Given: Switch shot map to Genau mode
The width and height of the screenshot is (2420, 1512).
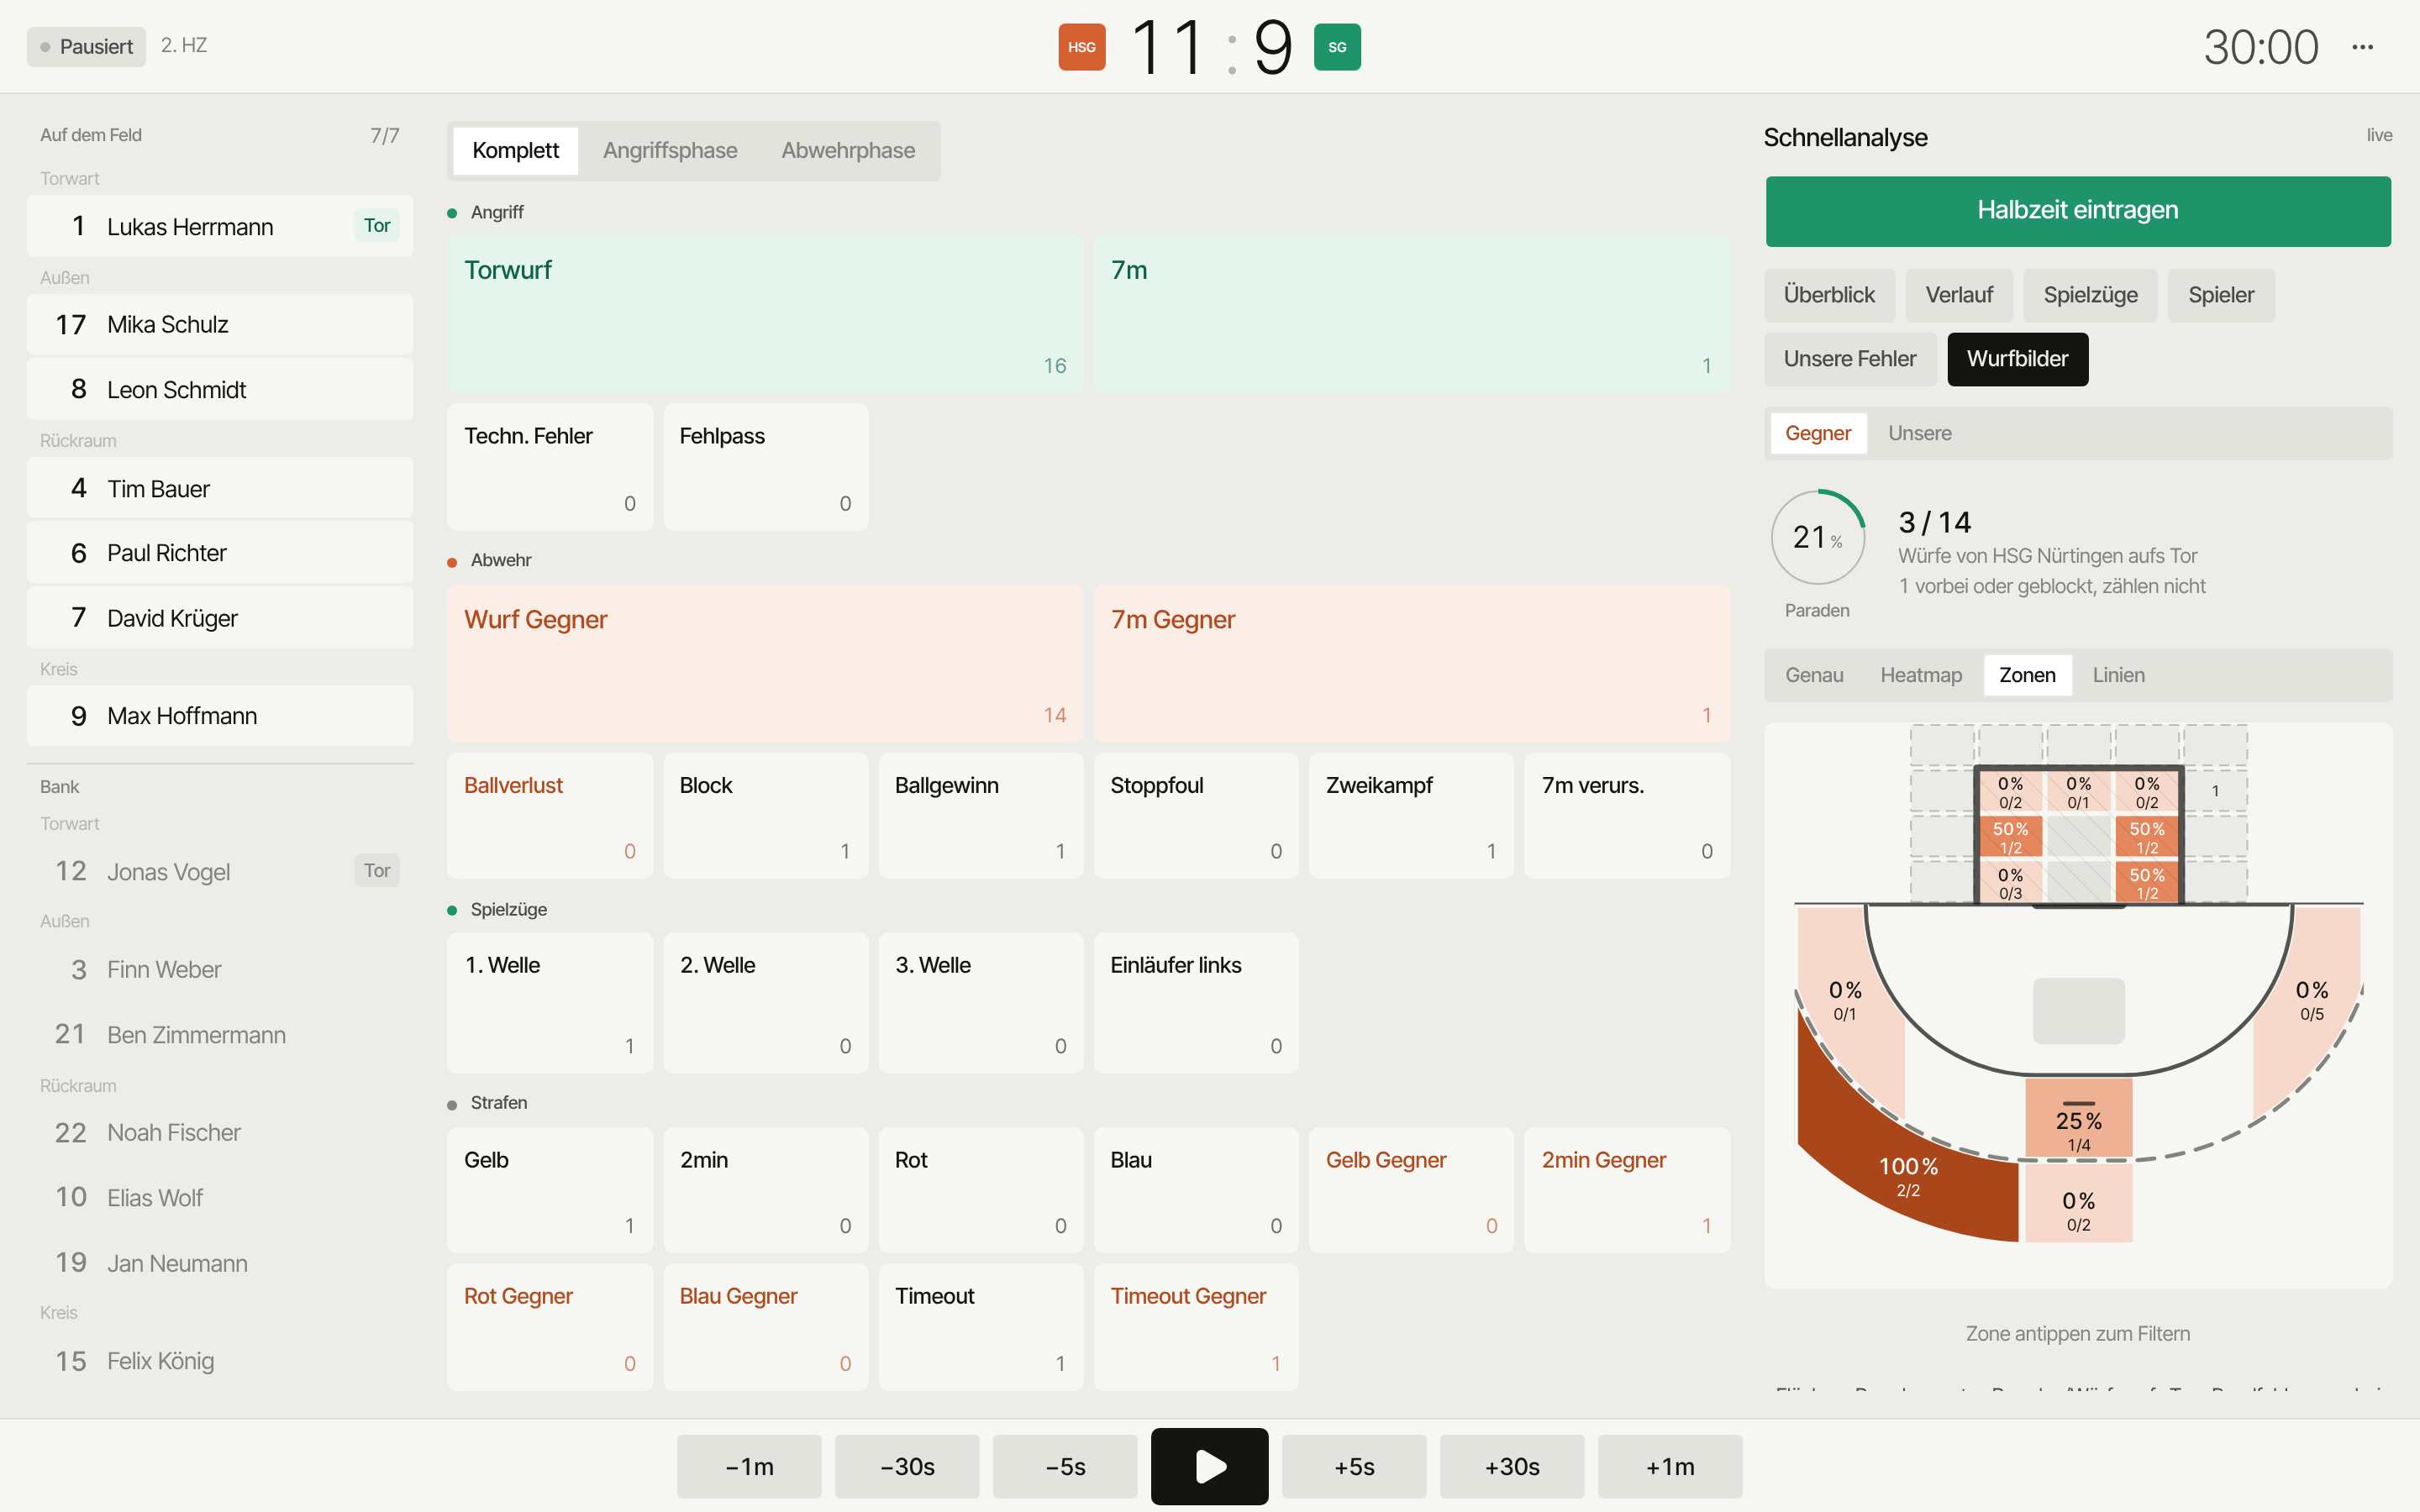Looking at the screenshot, I should [1814, 675].
